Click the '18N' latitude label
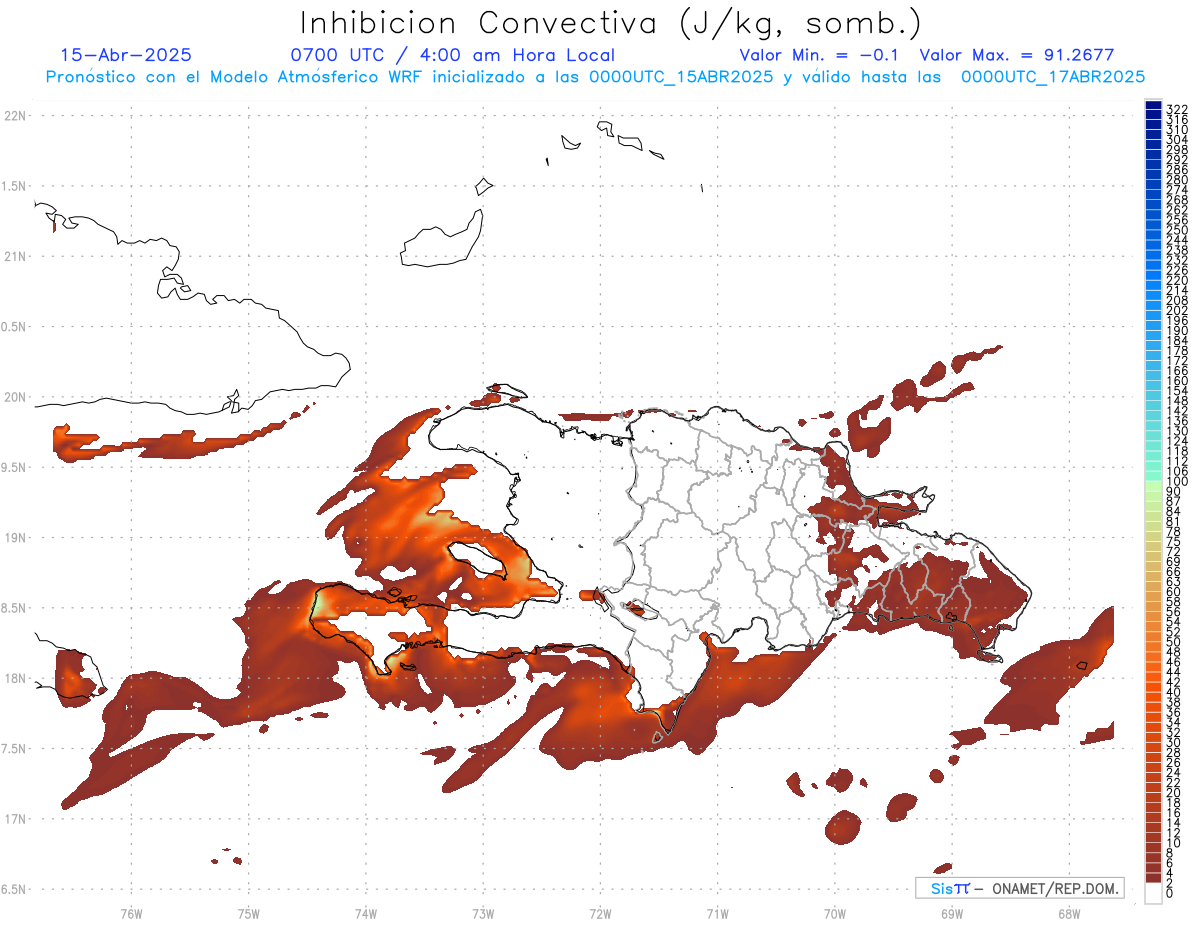 click(x=15, y=678)
